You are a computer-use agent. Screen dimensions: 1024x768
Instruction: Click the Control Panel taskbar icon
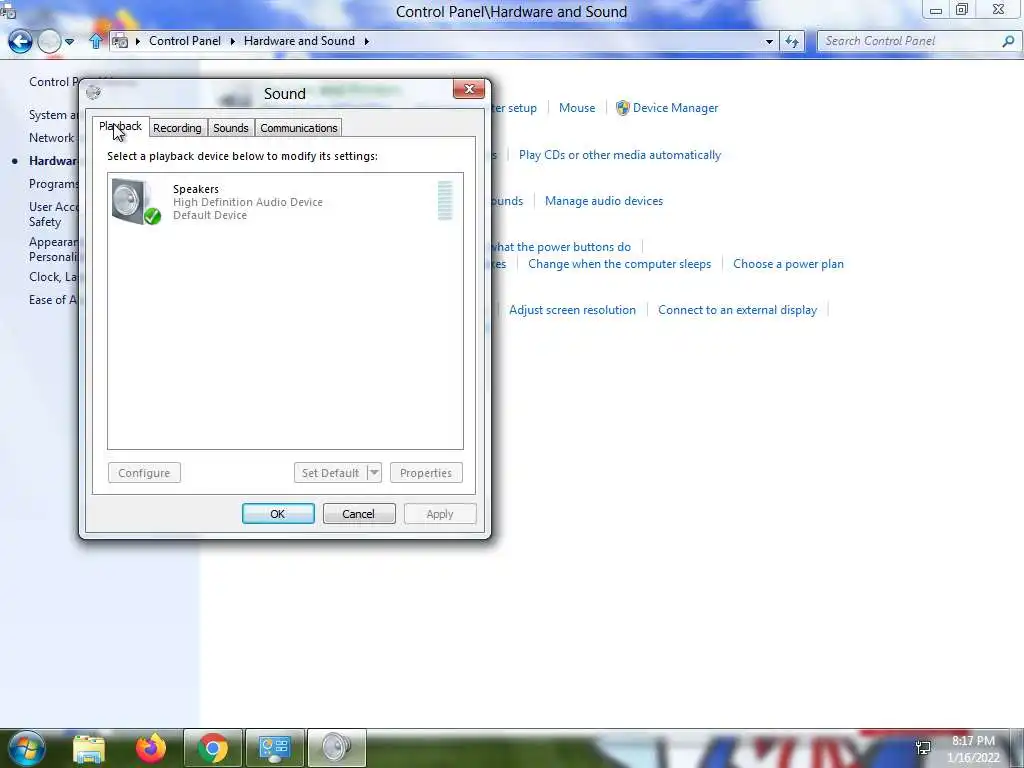(274, 748)
